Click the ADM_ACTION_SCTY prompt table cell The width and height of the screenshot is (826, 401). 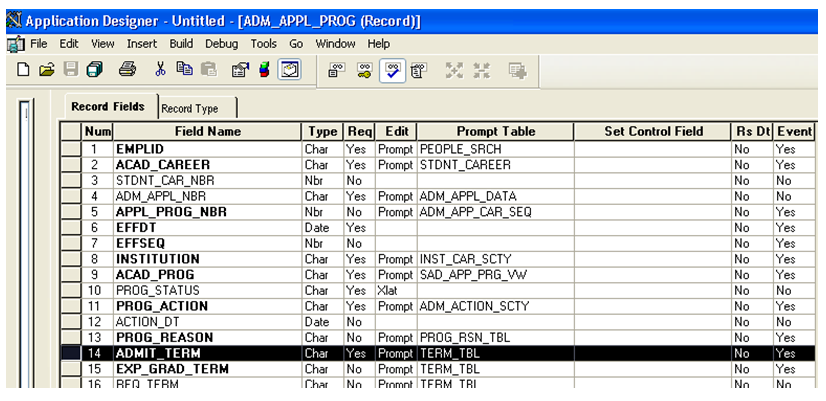pyautogui.click(x=495, y=306)
